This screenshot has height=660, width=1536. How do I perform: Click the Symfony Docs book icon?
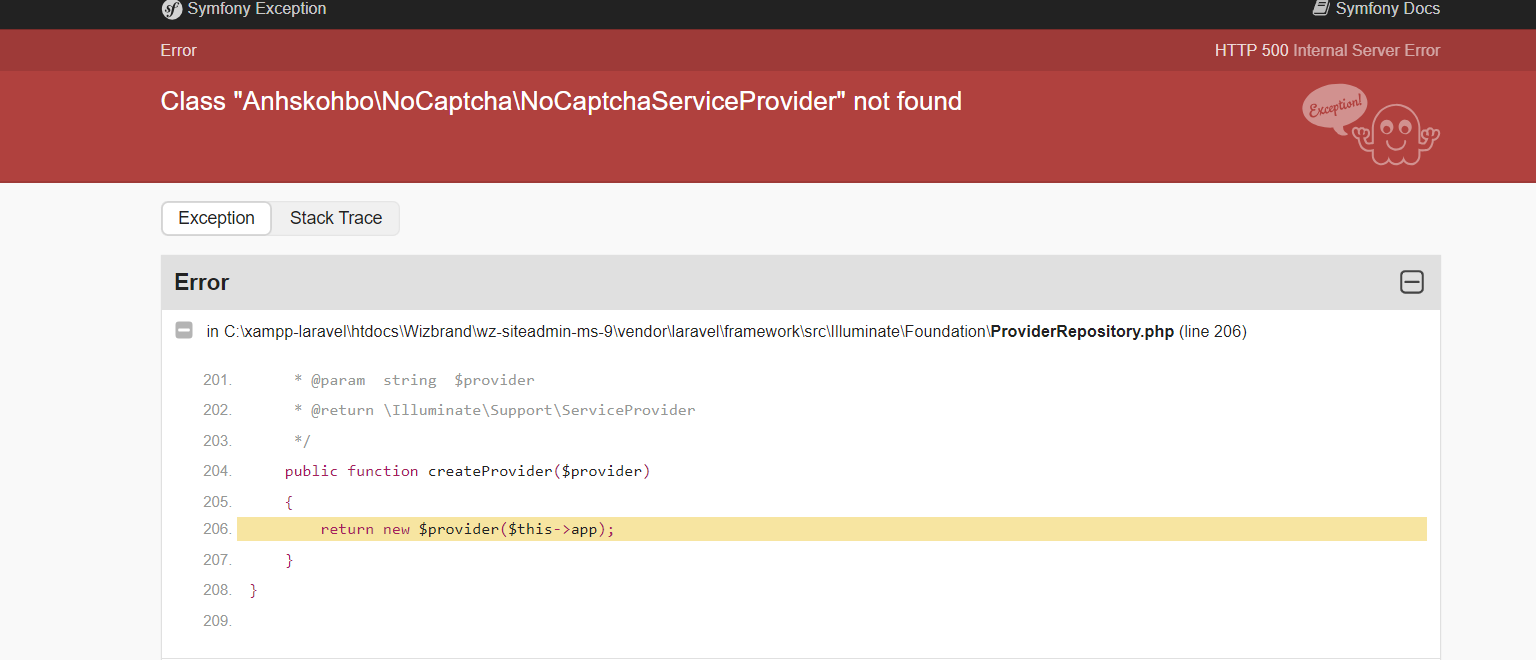[1321, 9]
